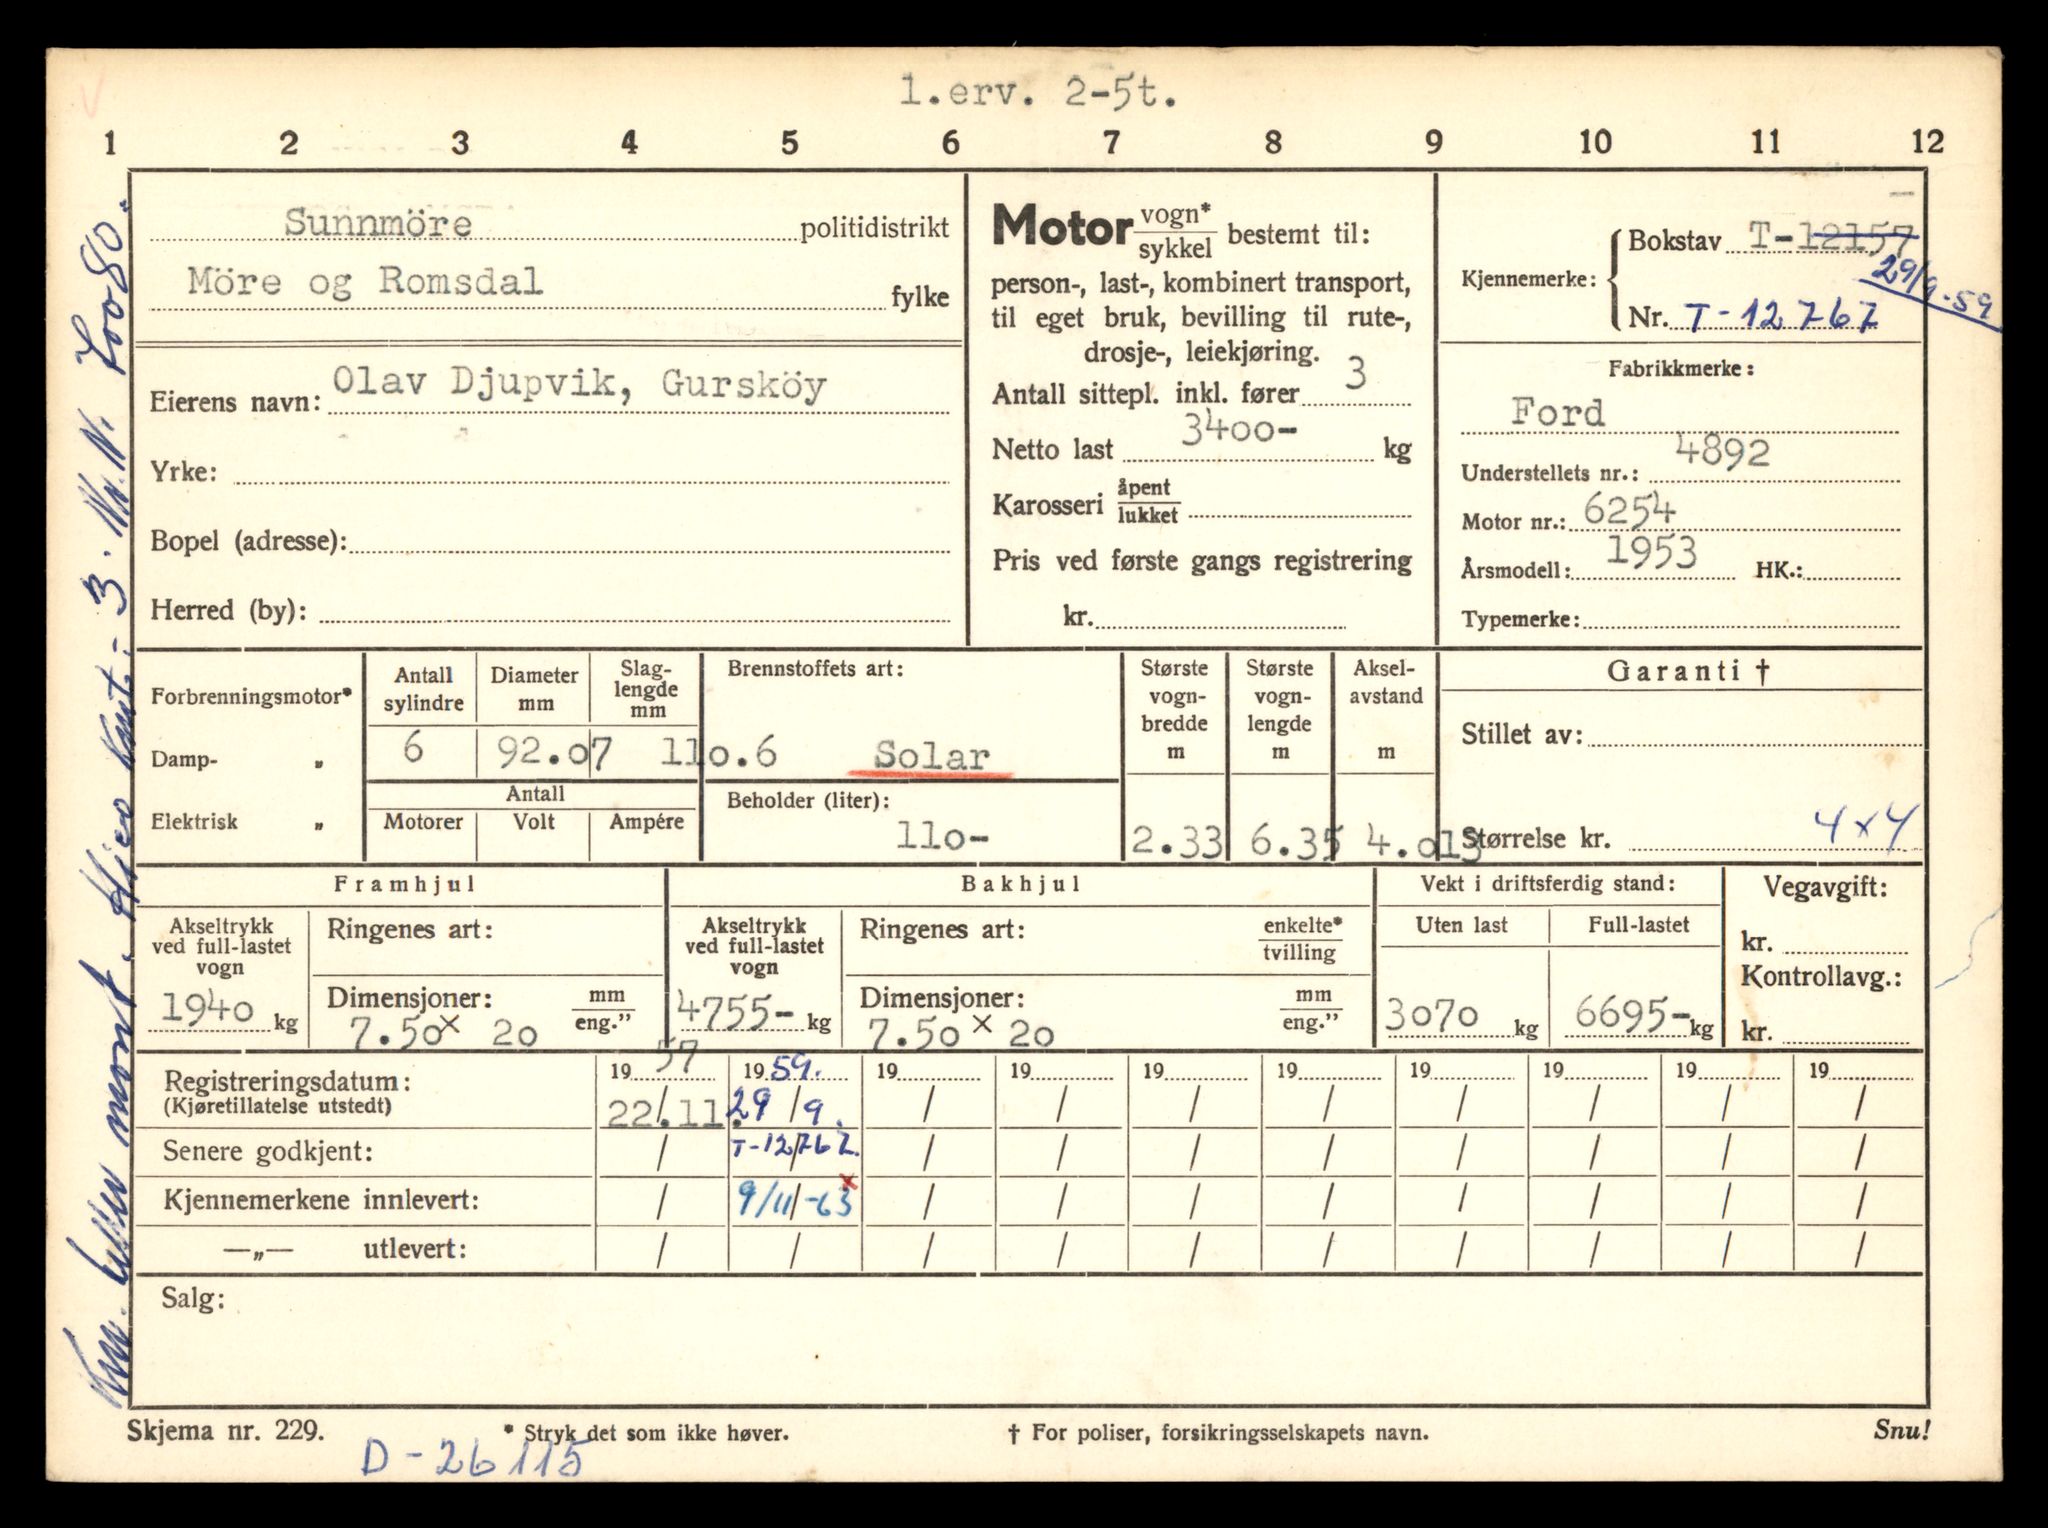Click the full-loaded weight 6695 value
The width and height of the screenshot is (2048, 1528).
[1623, 1015]
